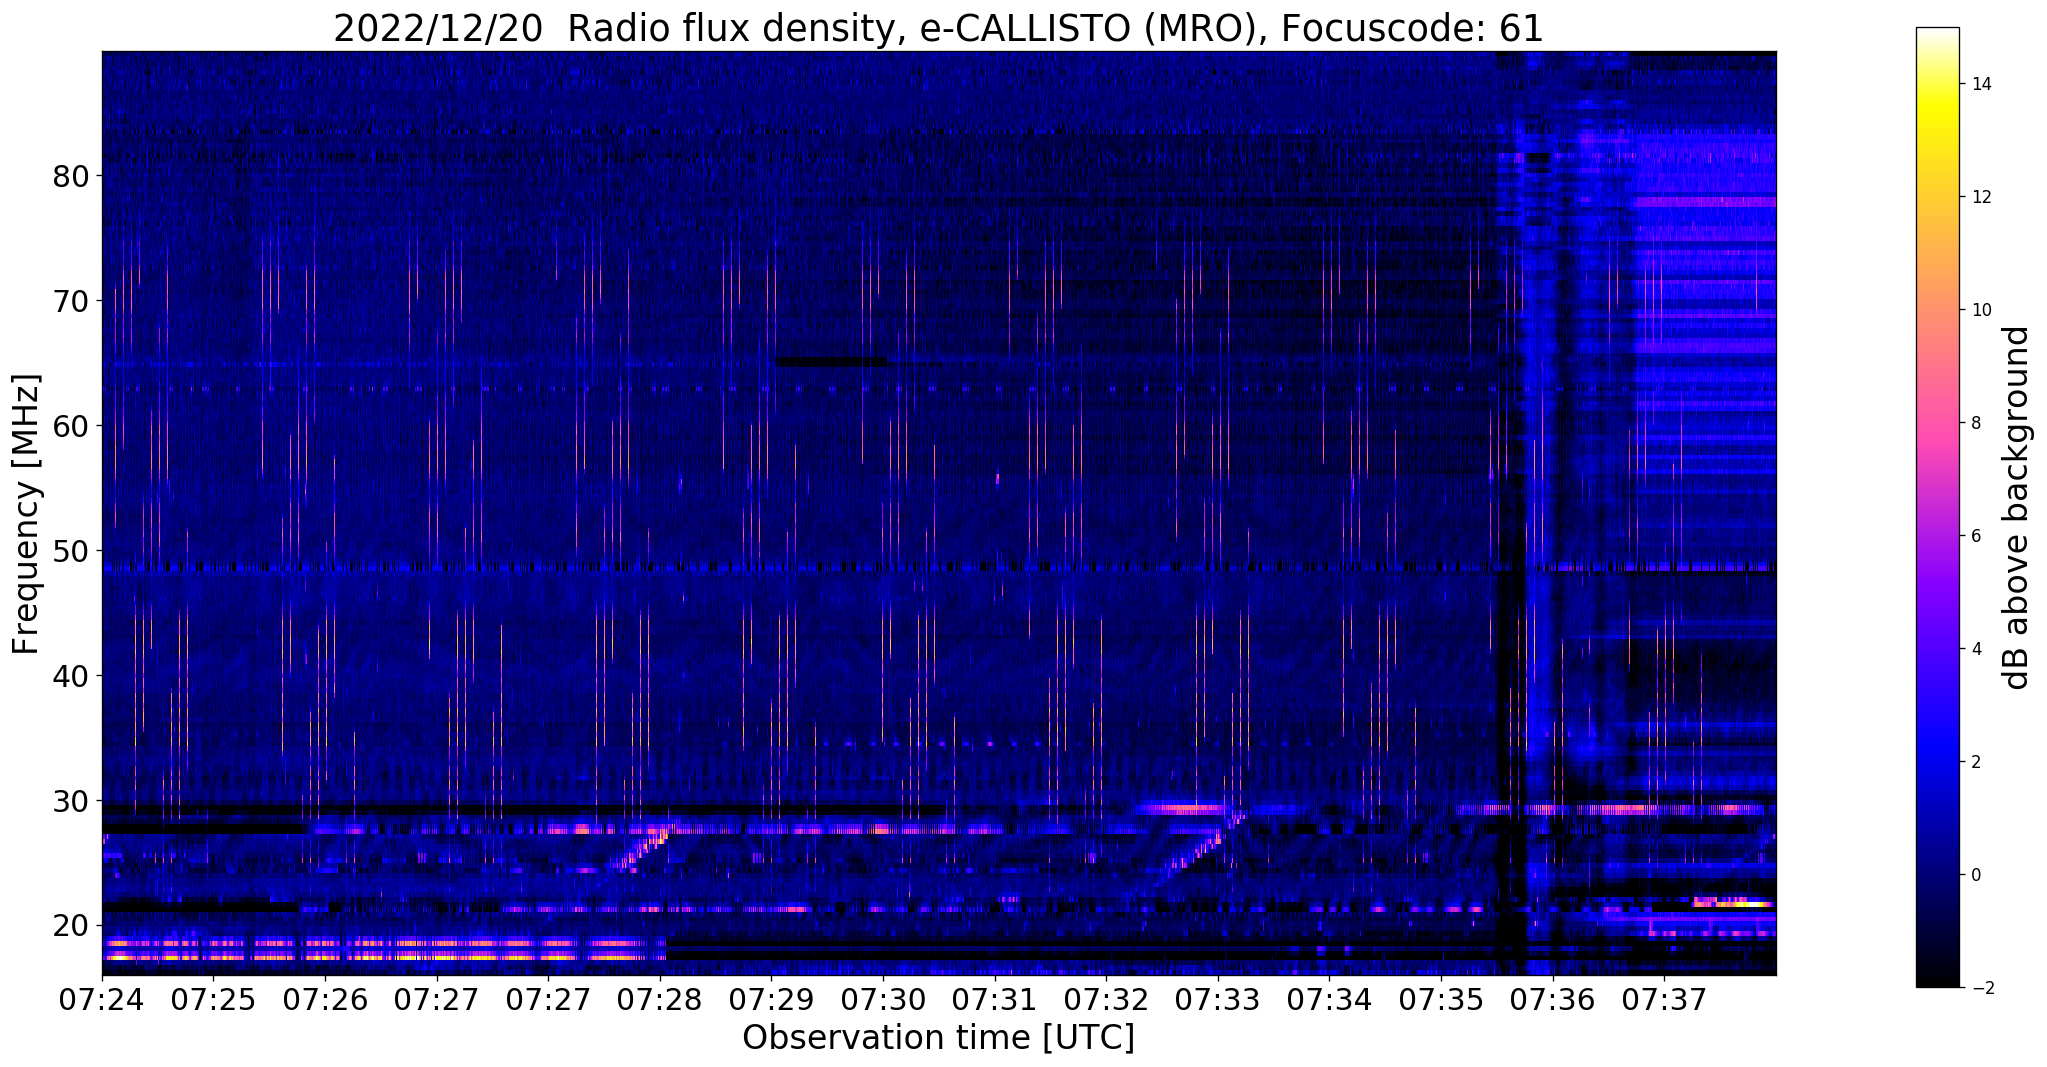
Task: Click the colorbar tick label 4
Action: tap(1974, 649)
